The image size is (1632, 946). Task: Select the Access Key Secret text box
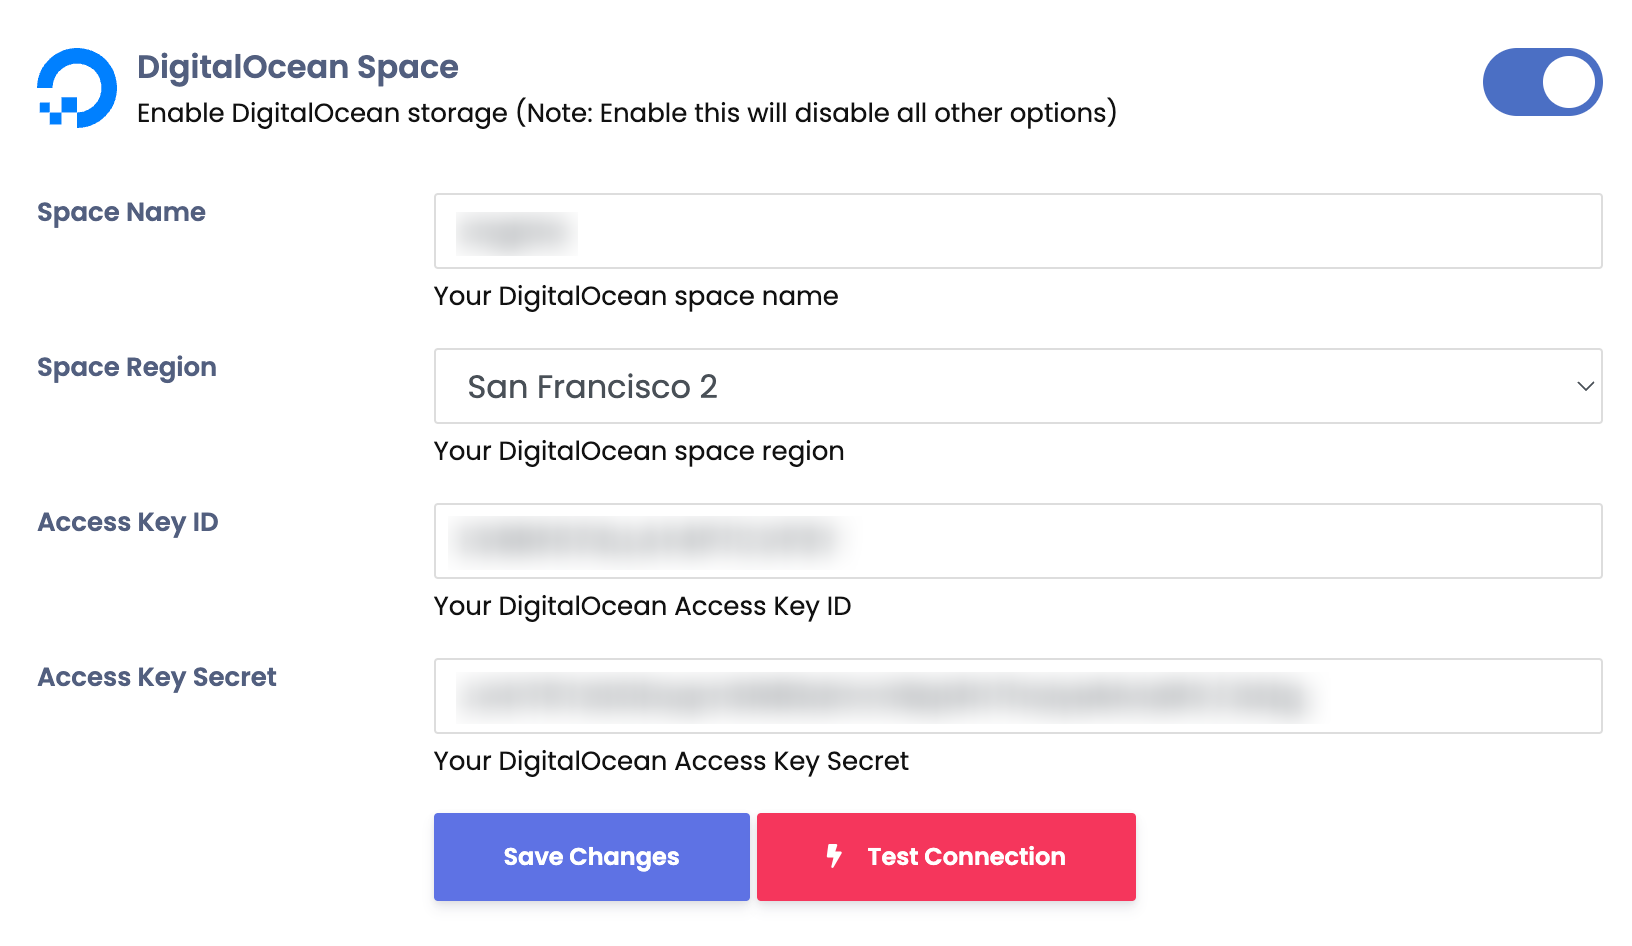(x=1016, y=696)
